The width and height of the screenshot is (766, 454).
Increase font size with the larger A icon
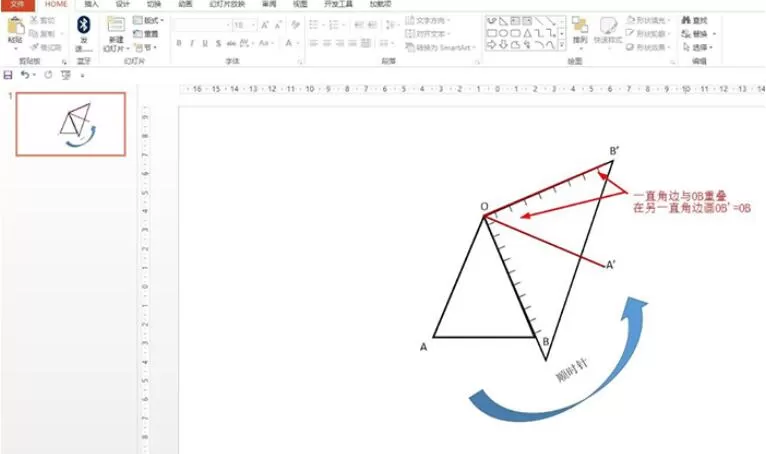pyautogui.click(x=265, y=25)
